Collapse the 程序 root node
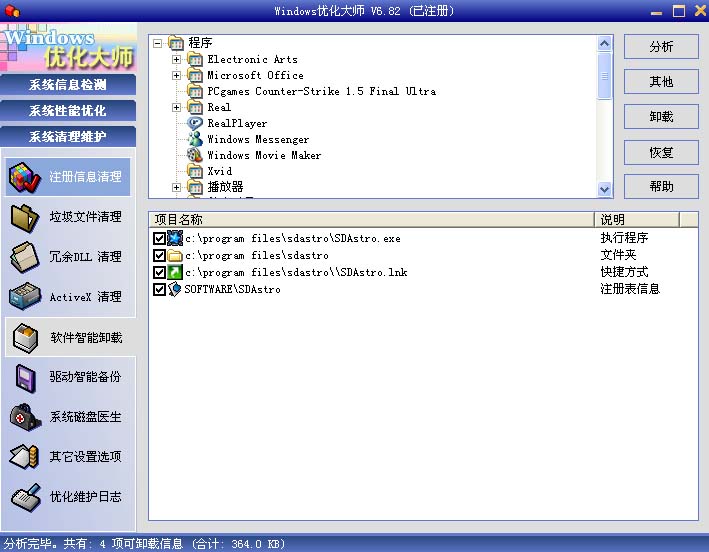Screen dimensions: 709x552 157,43
